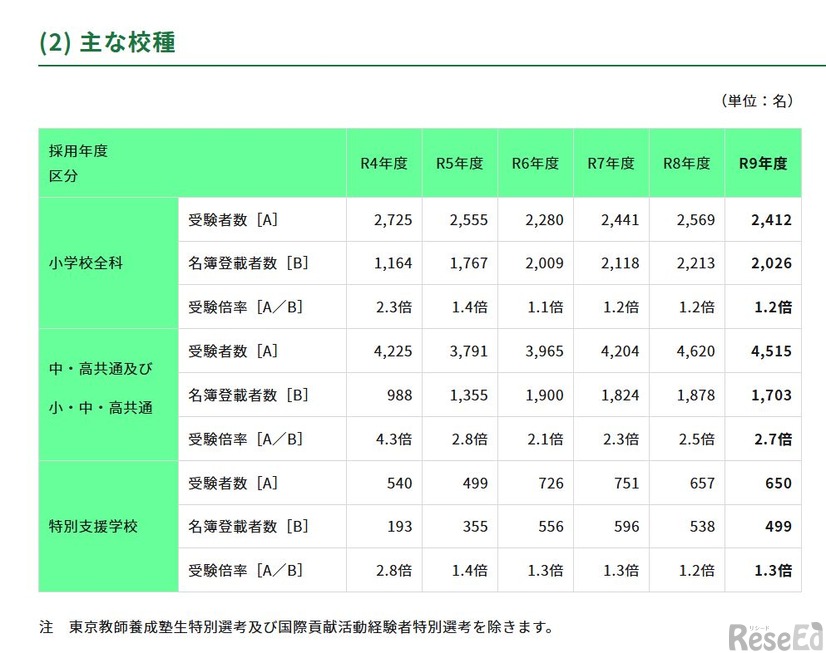The height and width of the screenshot is (653, 826).
Task: Click the cell value "4,620"
Action: click(696, 351)
